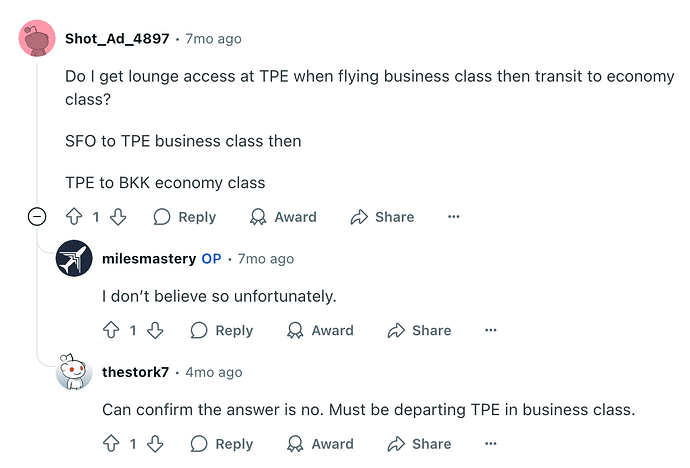Viewport: 690px width, 468px height.
Task: Upvote milesmastery's reply
Action: click(111, 330)
